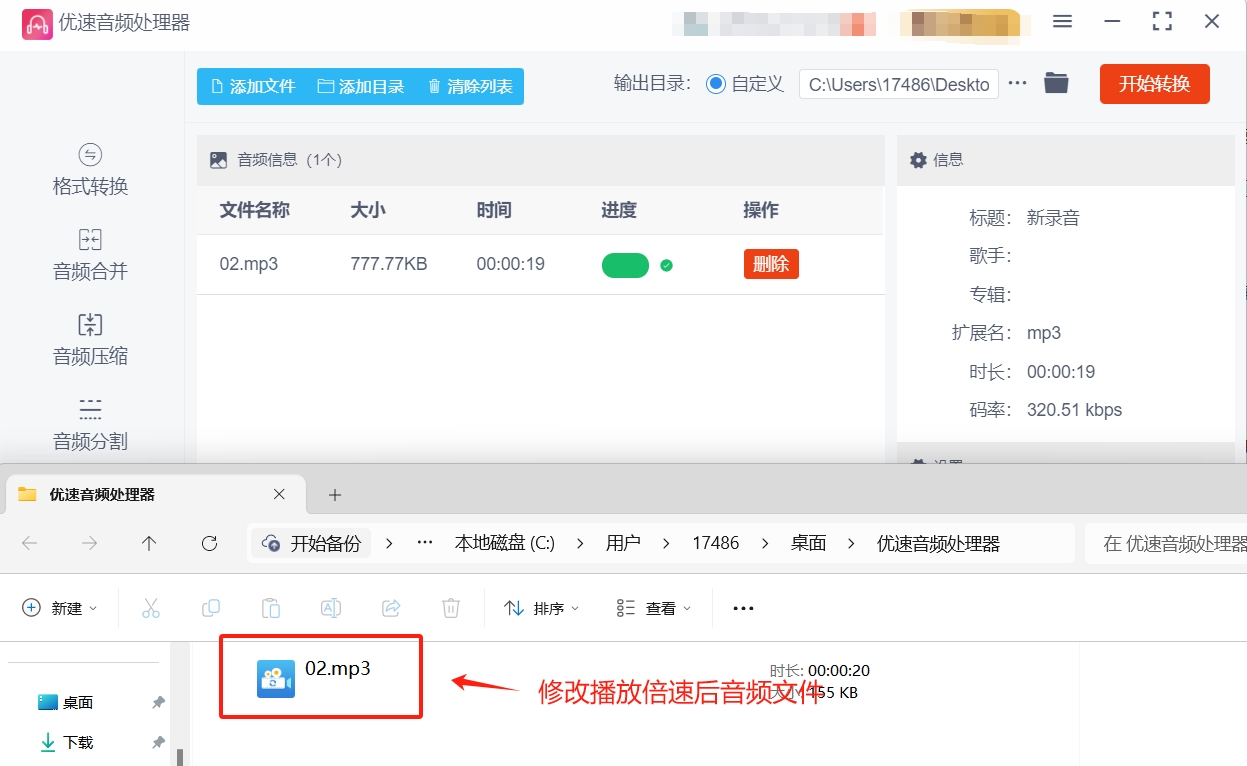Click the 320.51 kbps bitrate value
Viewport: 1247px width, 766px height.
tap(1074, 410)
